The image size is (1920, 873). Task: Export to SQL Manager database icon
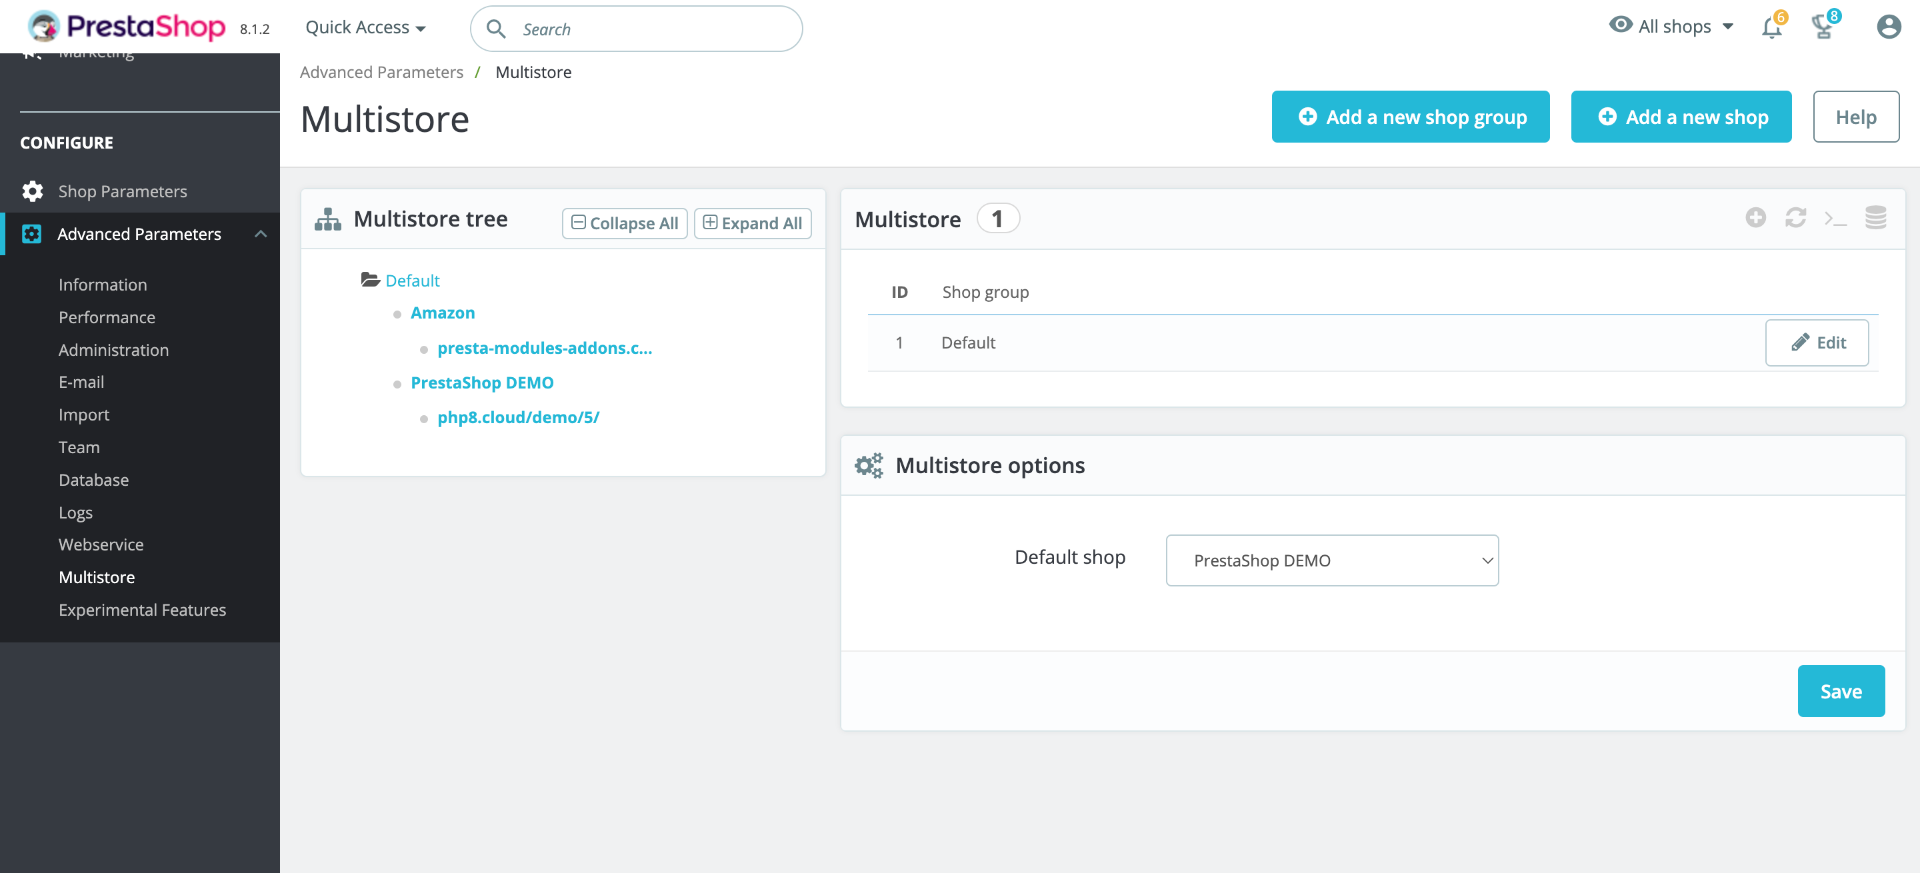(x=1875, y=218)
